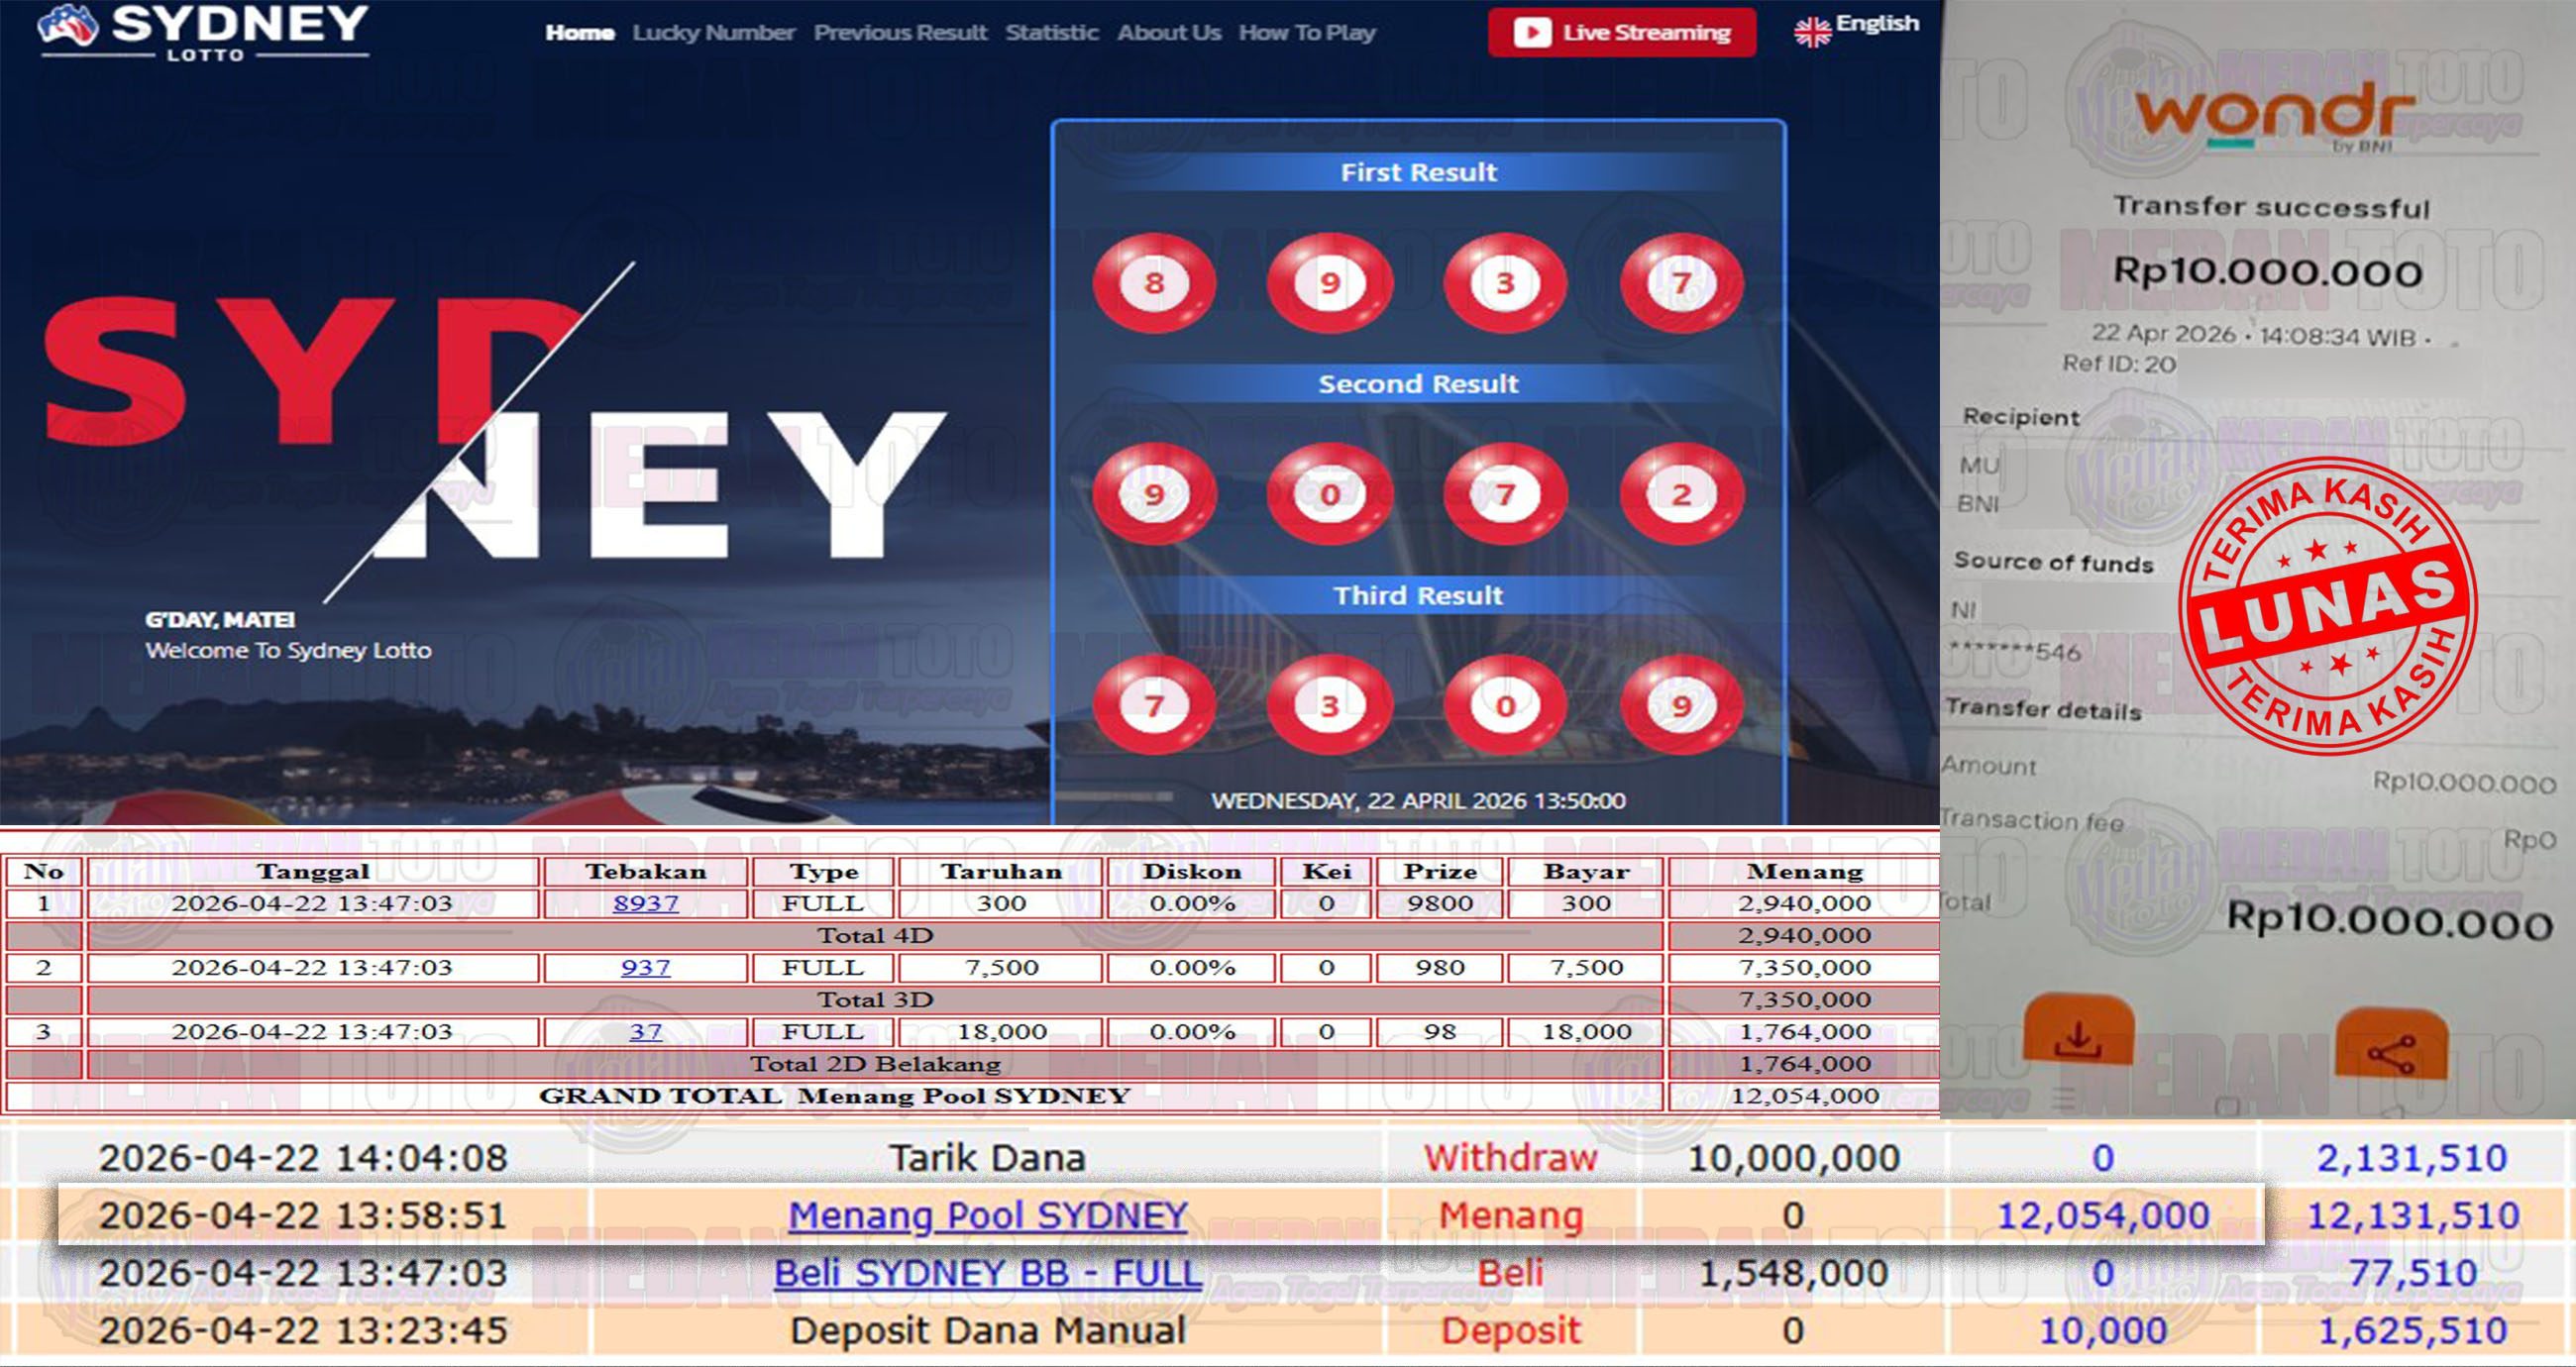2576x1367 pixels.
Task: Click the 2026-04-22 13:23:45 timestamp
Action: click(303, 1330)
